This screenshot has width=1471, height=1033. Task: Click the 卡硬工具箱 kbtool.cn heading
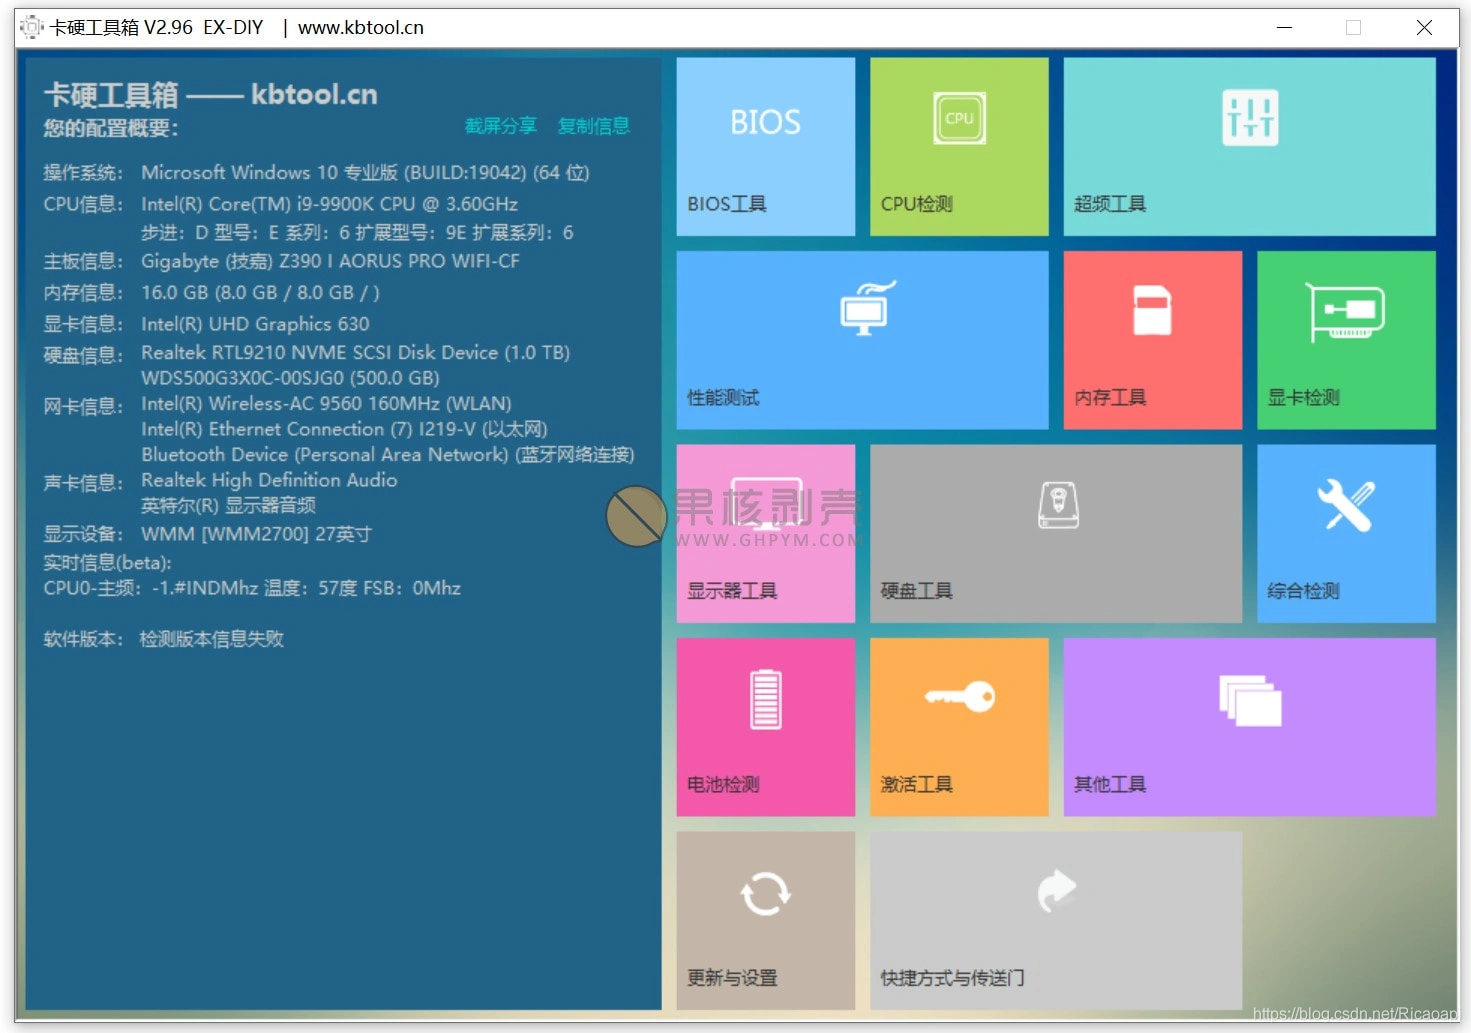point(211,95)
